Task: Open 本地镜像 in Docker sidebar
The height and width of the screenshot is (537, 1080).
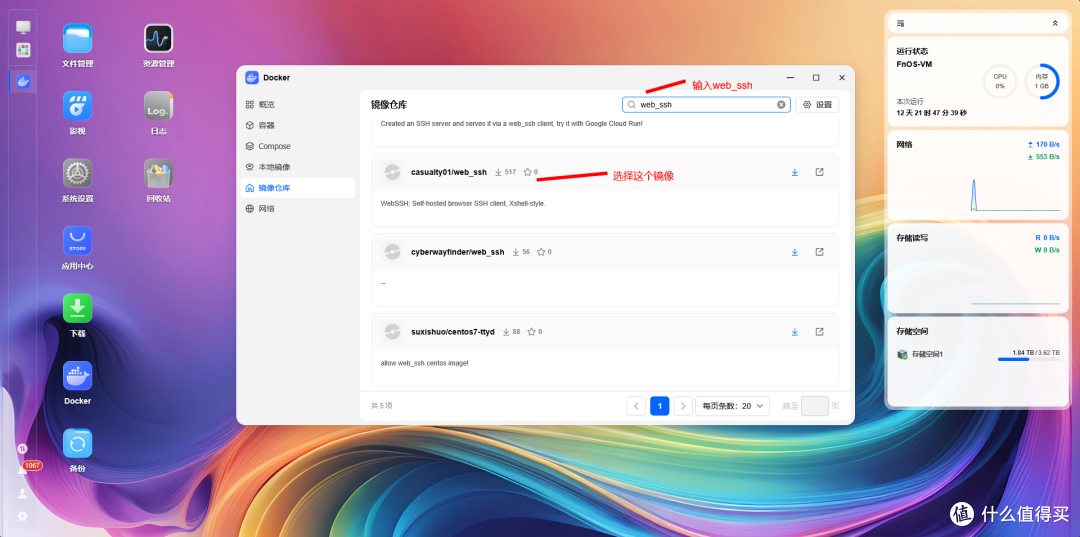Action: point(298,167)
